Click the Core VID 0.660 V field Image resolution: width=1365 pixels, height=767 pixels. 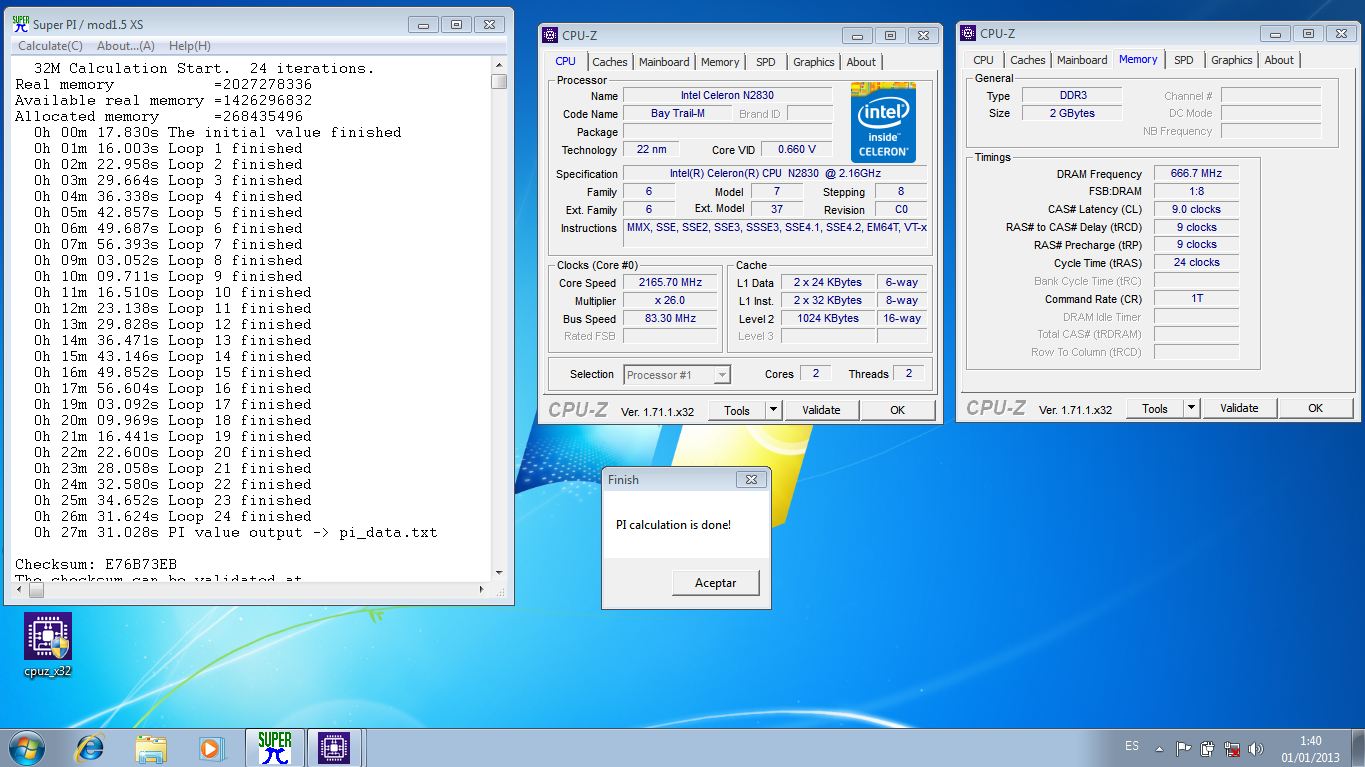pos(796,150)
